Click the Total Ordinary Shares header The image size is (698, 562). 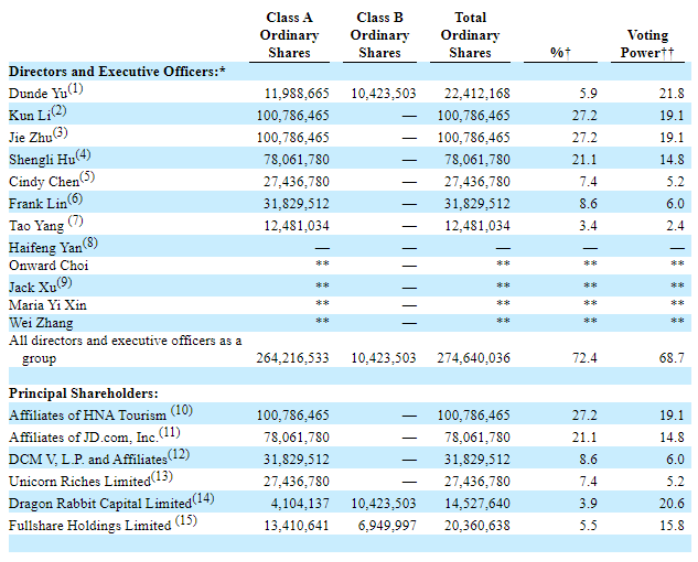click(x=470, y=35)
